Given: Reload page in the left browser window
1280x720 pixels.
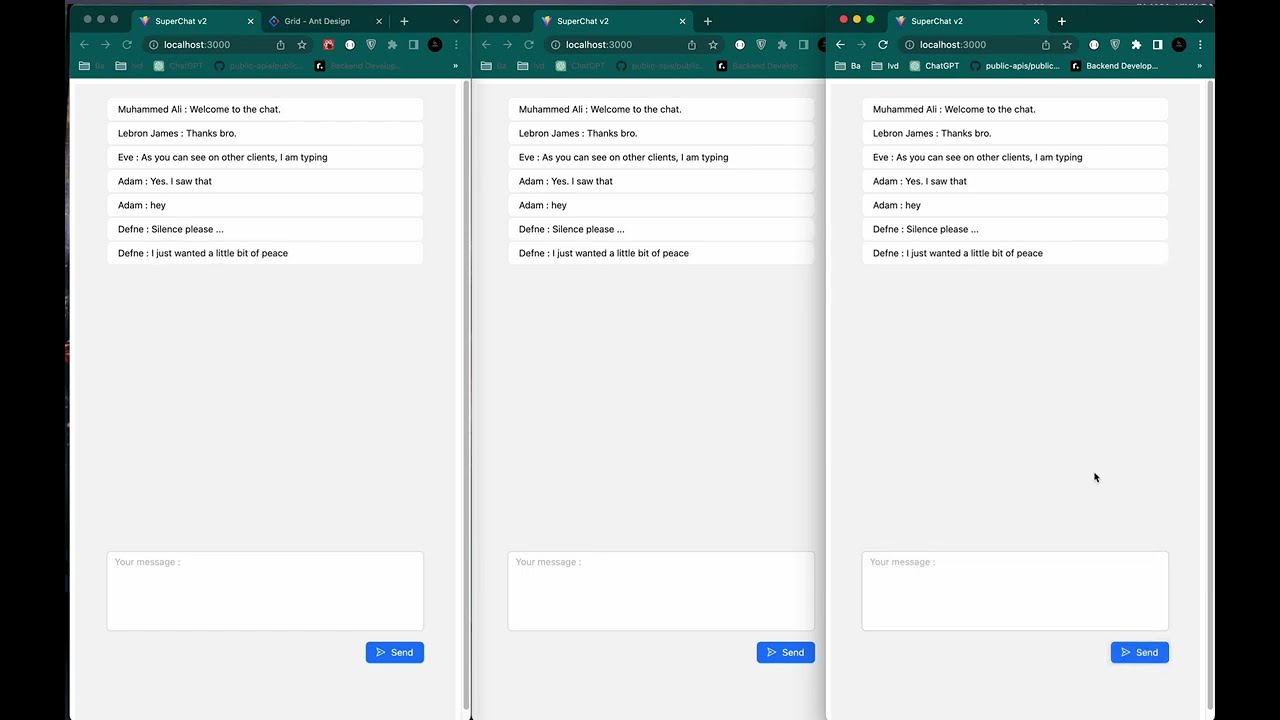Looking at the screenshot, I should [x=127, y=44].
